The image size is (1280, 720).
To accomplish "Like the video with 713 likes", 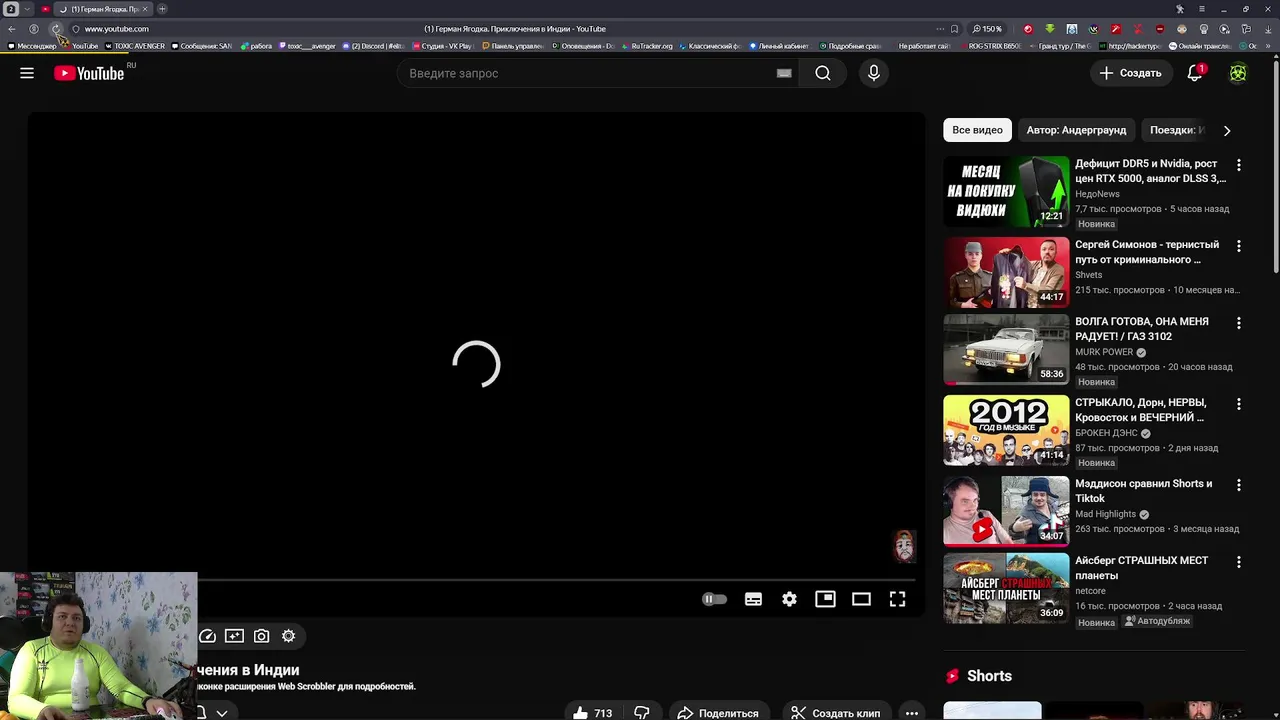I will 591,713.
